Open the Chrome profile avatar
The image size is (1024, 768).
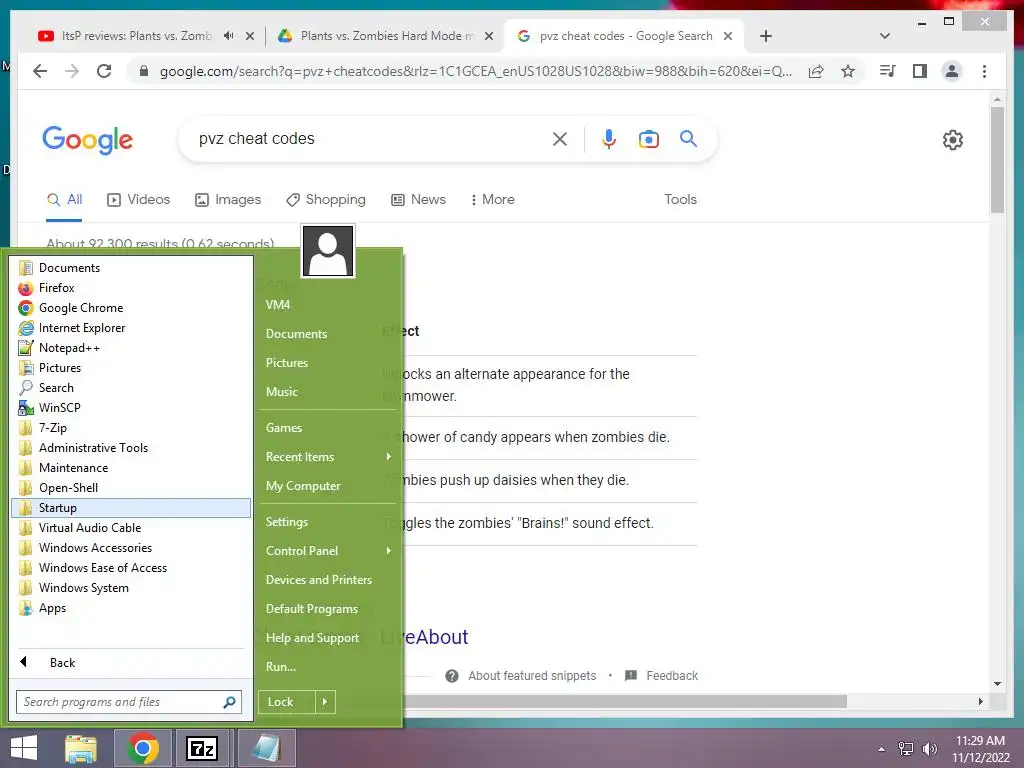(x=952, y=71)
